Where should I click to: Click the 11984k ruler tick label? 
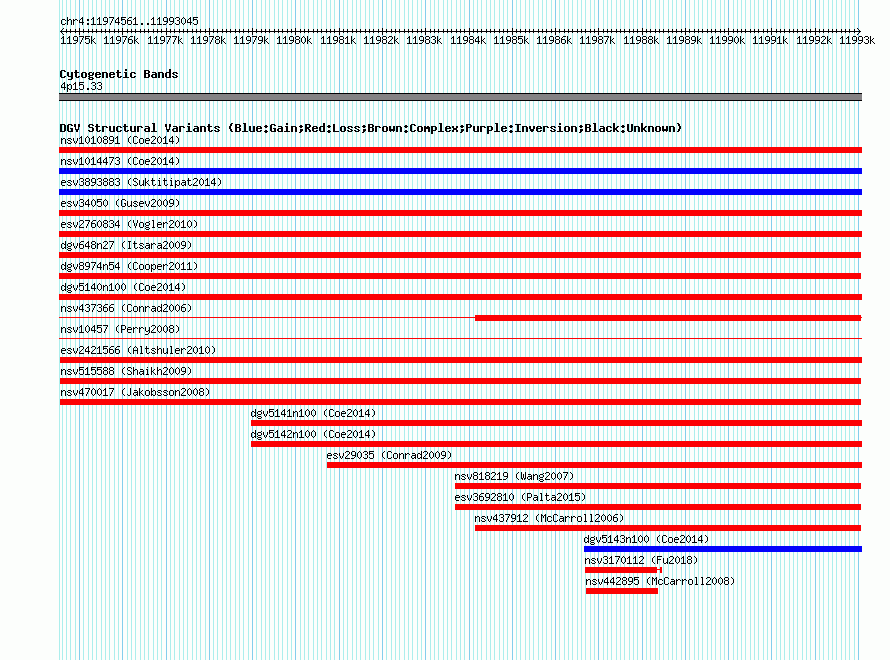468,40
